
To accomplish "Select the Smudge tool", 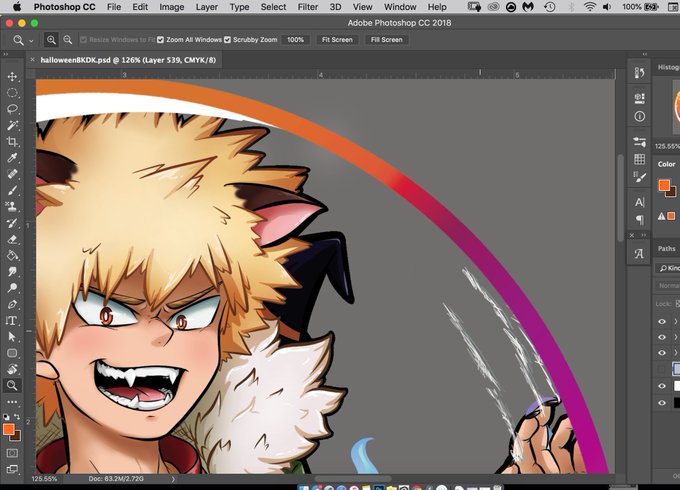I will 12,271.
